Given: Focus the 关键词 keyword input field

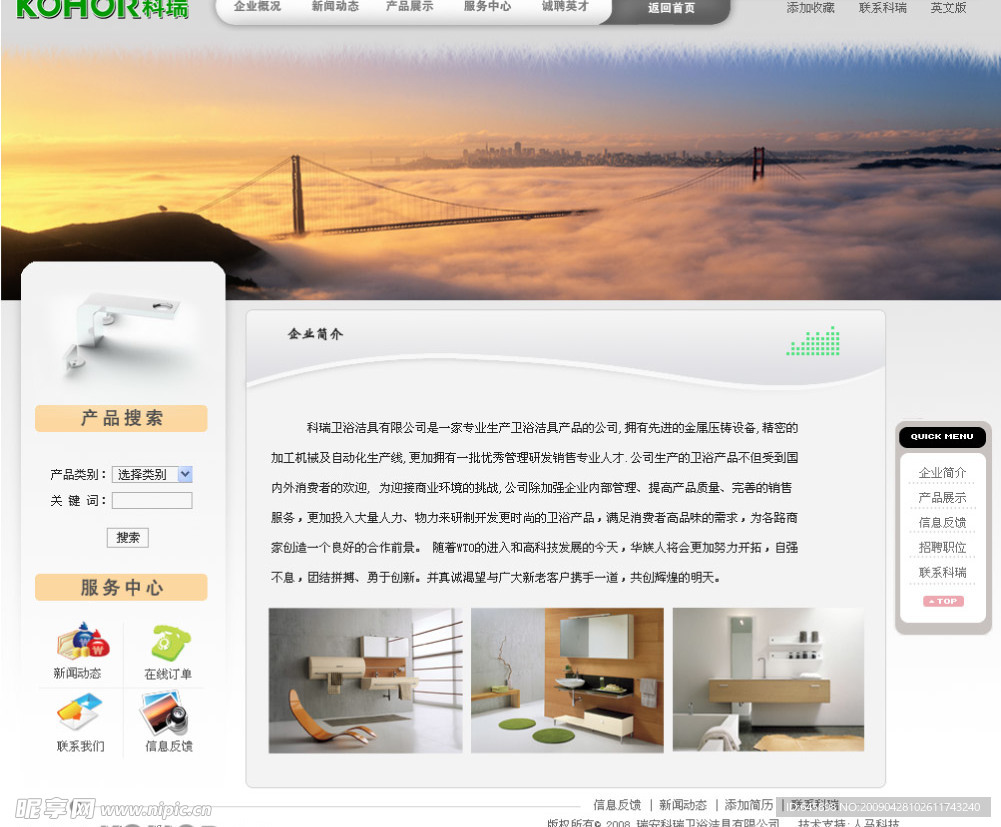Looking at the screenshot, I should pos(152,500).
